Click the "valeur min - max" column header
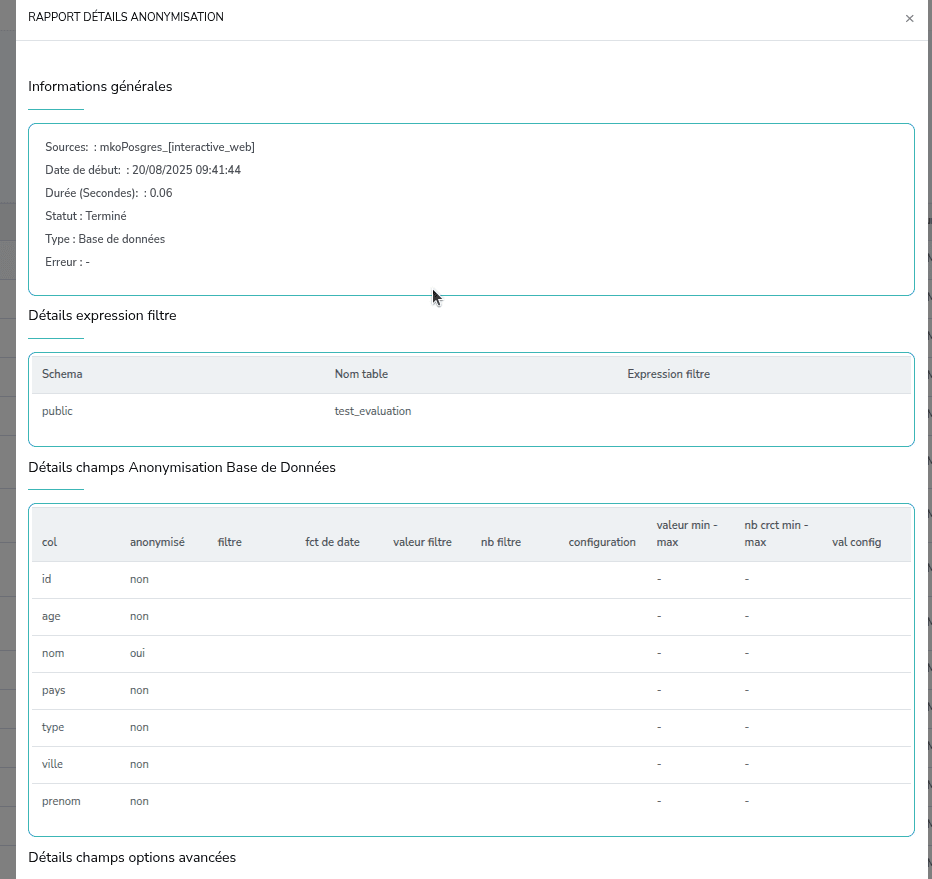Image resolution: width=932 pixels, height=879 pixels. tap(687, 533)
